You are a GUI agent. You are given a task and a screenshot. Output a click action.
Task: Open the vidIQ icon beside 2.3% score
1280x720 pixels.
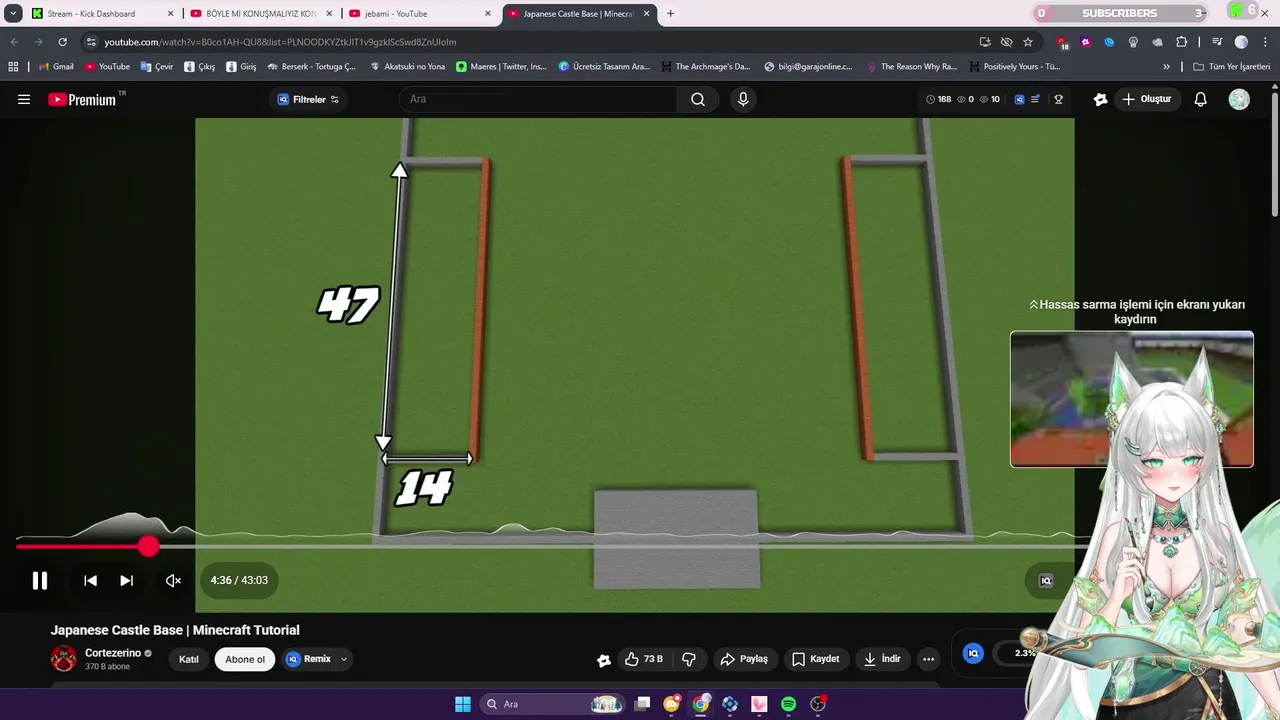pyautogui.click(x=973, y=653)
